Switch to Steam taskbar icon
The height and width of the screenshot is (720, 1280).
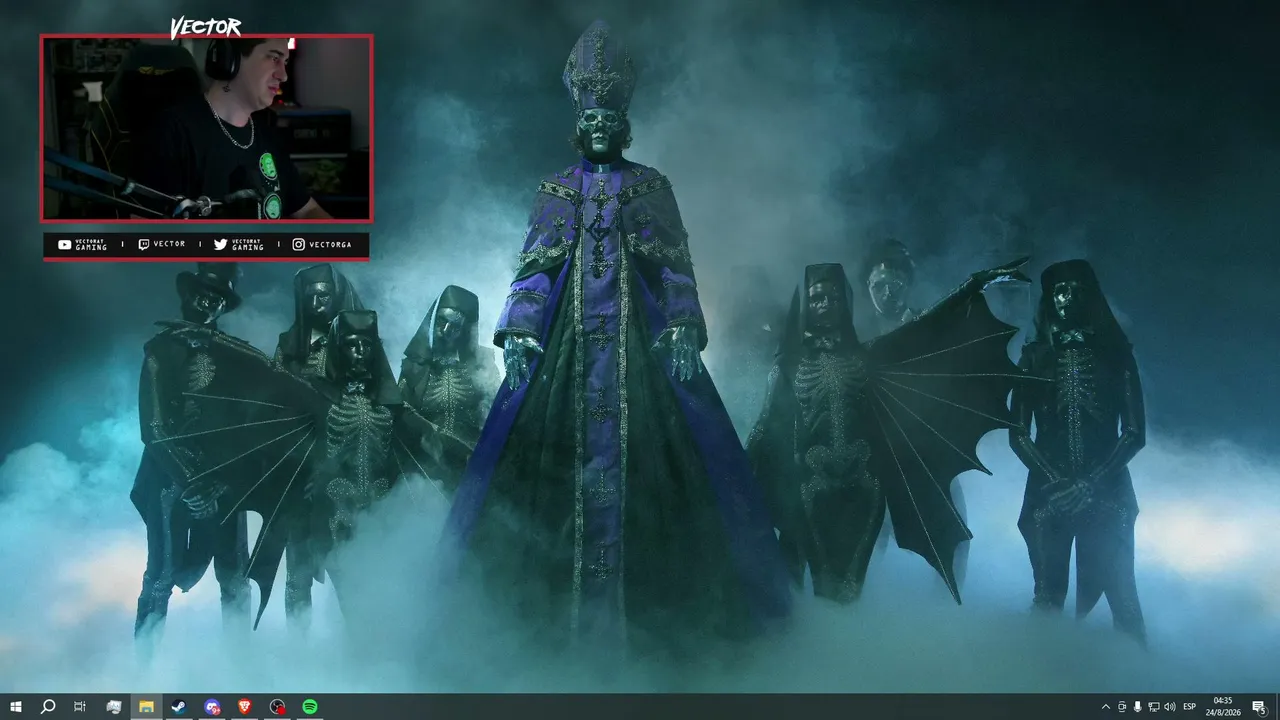pyautogui.click(x=178, y=707)
